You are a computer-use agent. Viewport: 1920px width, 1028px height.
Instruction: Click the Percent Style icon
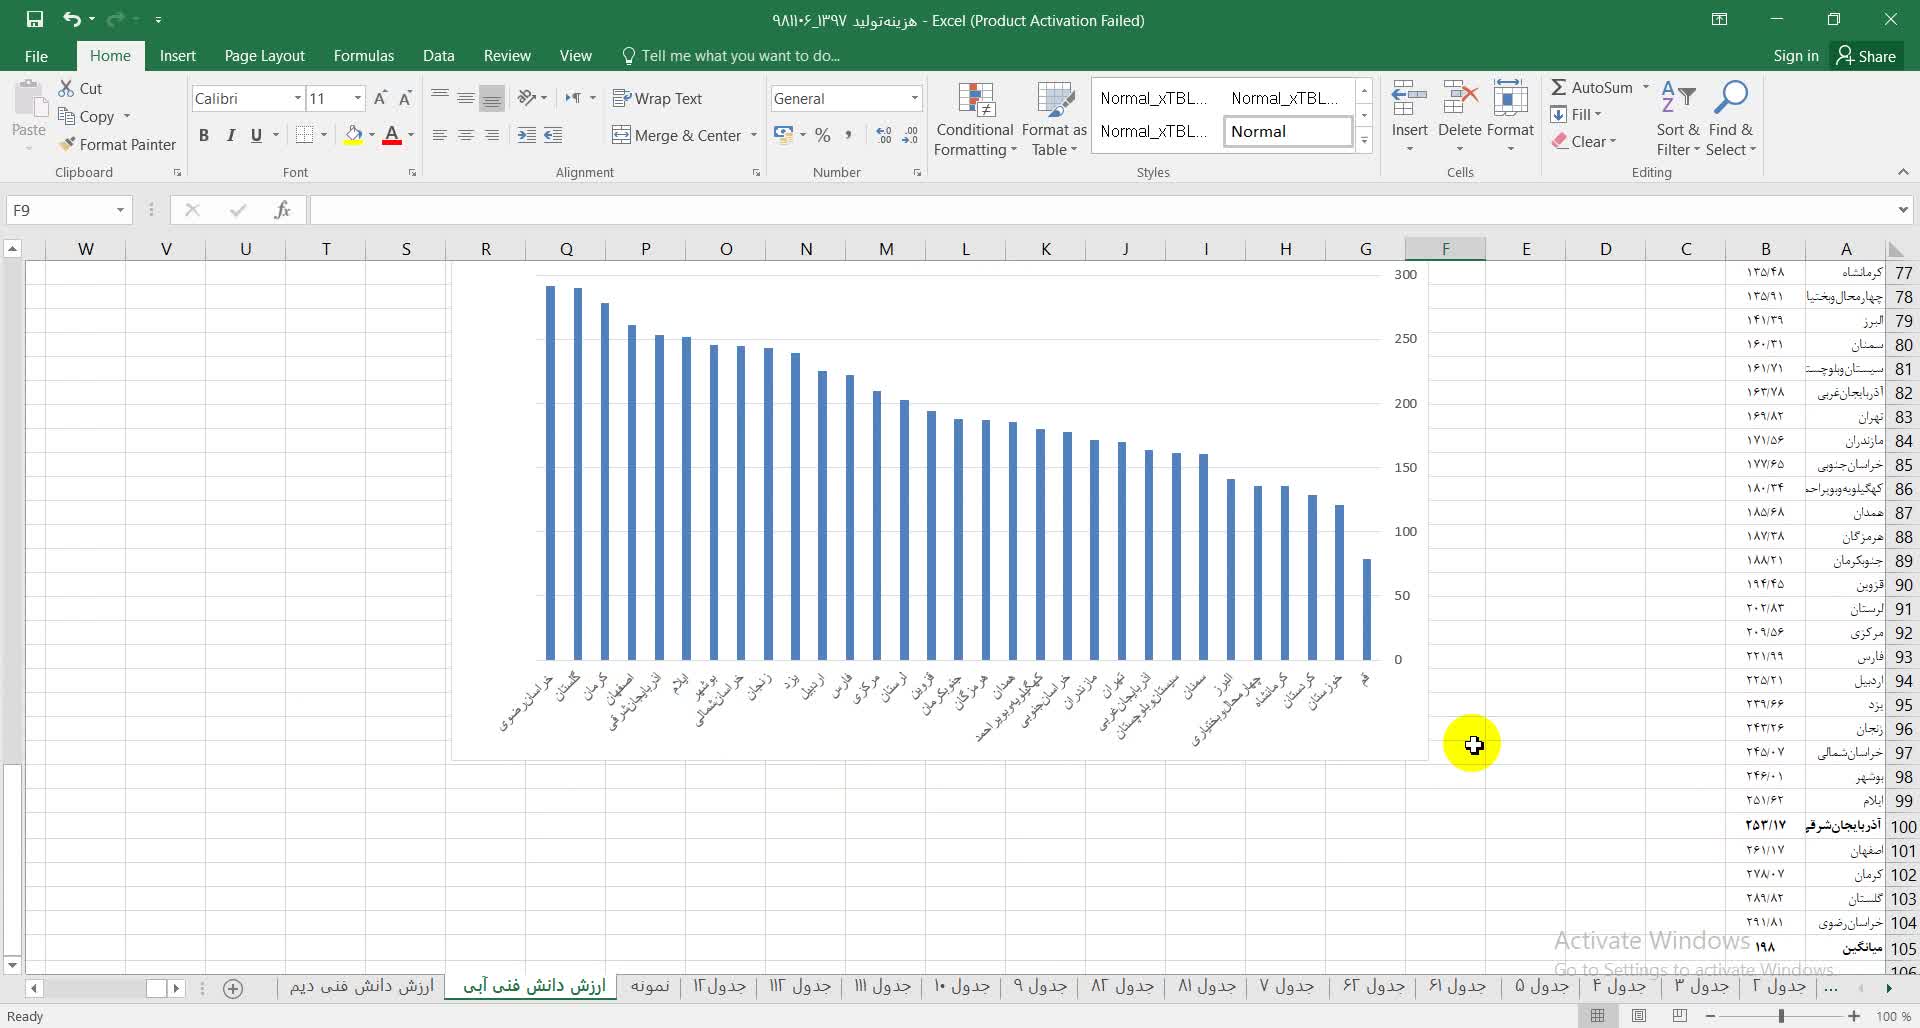click(x=822, y=135)
